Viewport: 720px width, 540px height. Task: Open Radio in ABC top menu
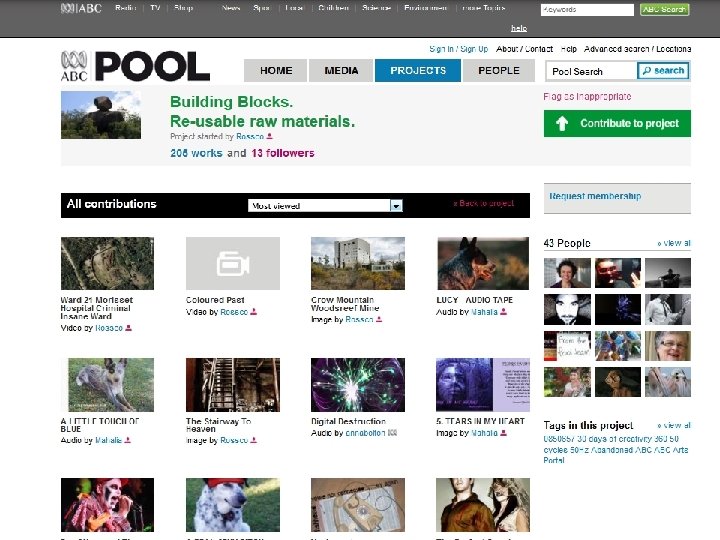[x=126, y=8]
